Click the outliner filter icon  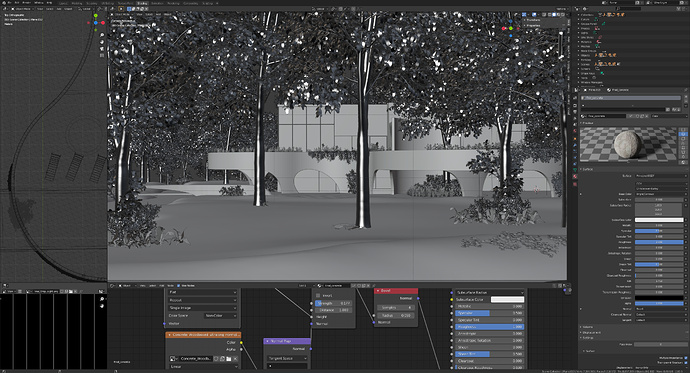click(x=679, y=9)
